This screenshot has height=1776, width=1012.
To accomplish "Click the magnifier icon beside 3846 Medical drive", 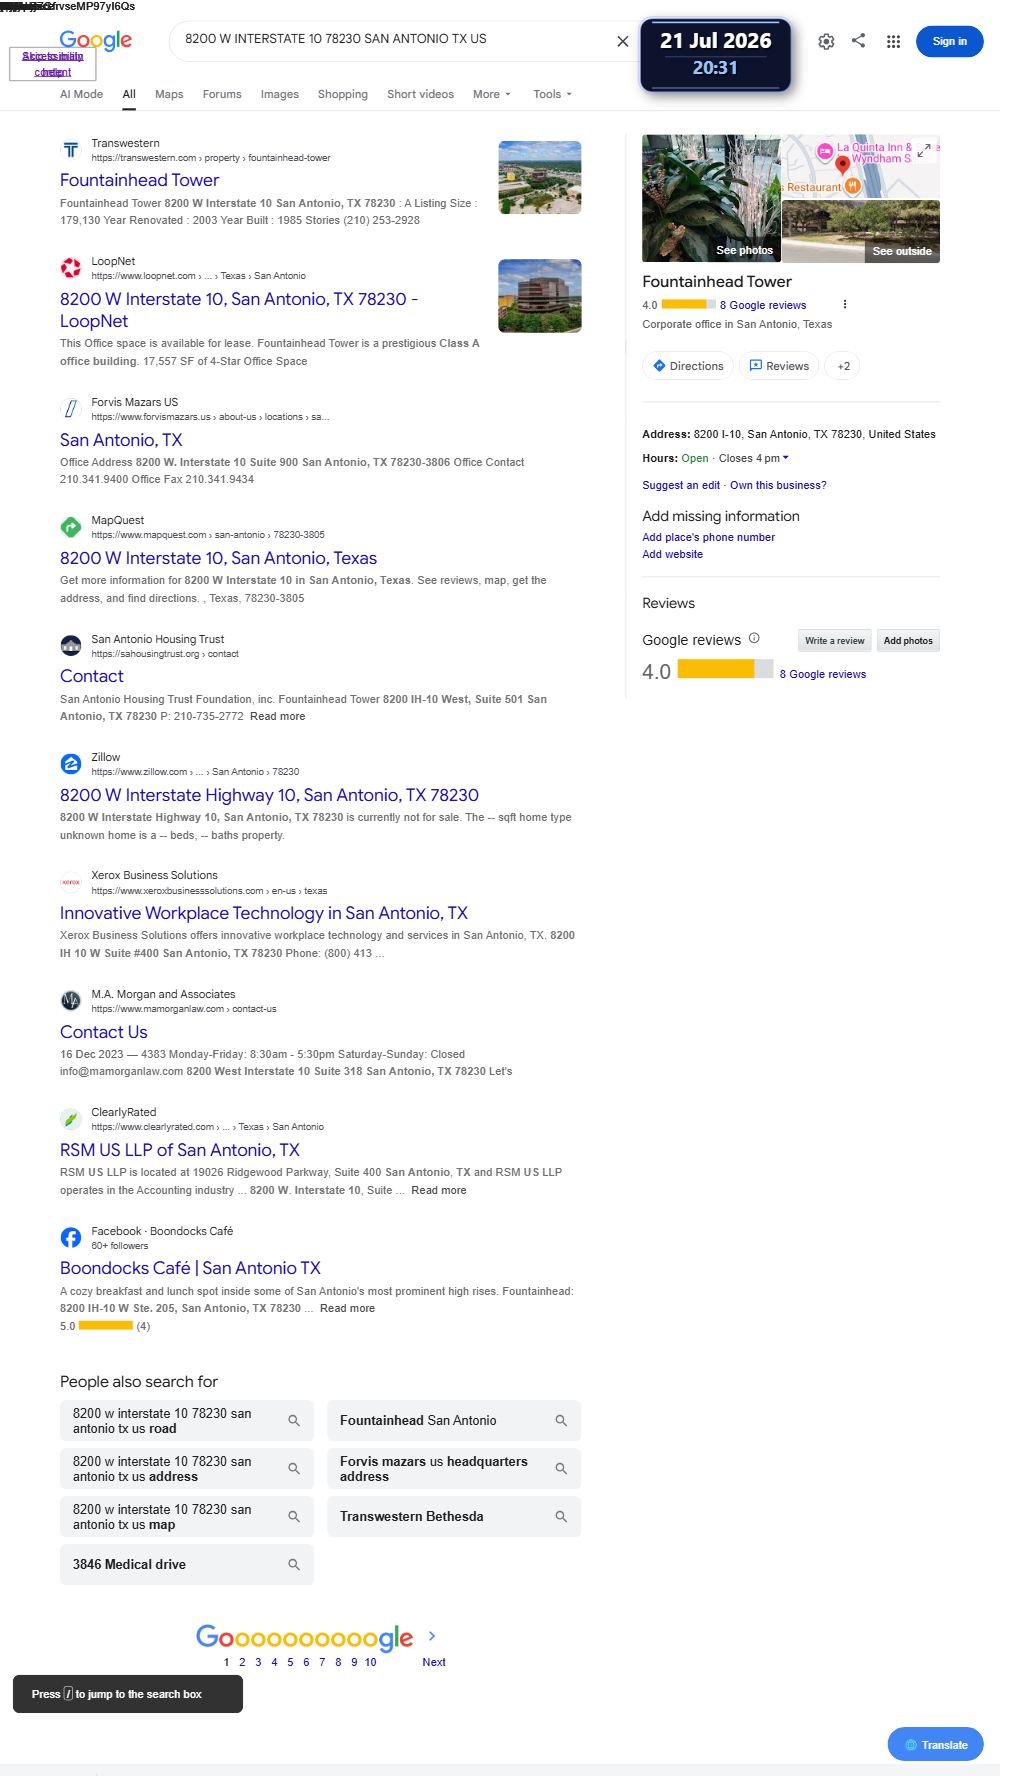I will tap(294, 1565).
